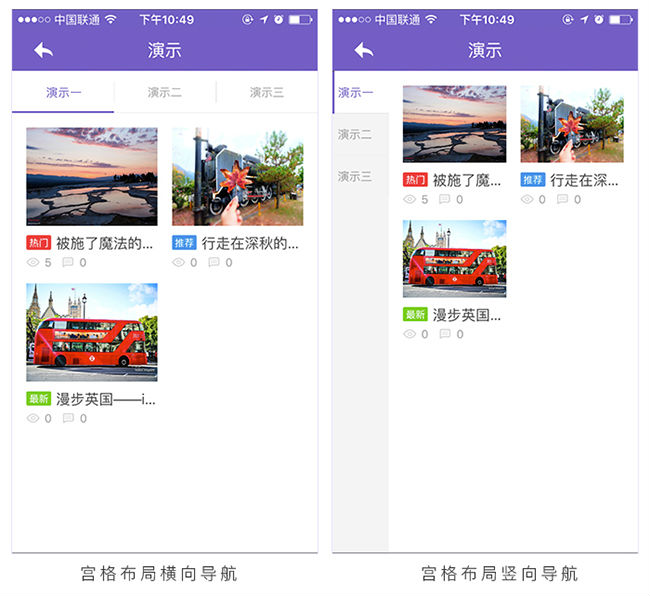Viewport: 650px width, 596px height.
Task: Click green 最新 tag in left phone
Action: pyautogui.click(x=38, y=399)
